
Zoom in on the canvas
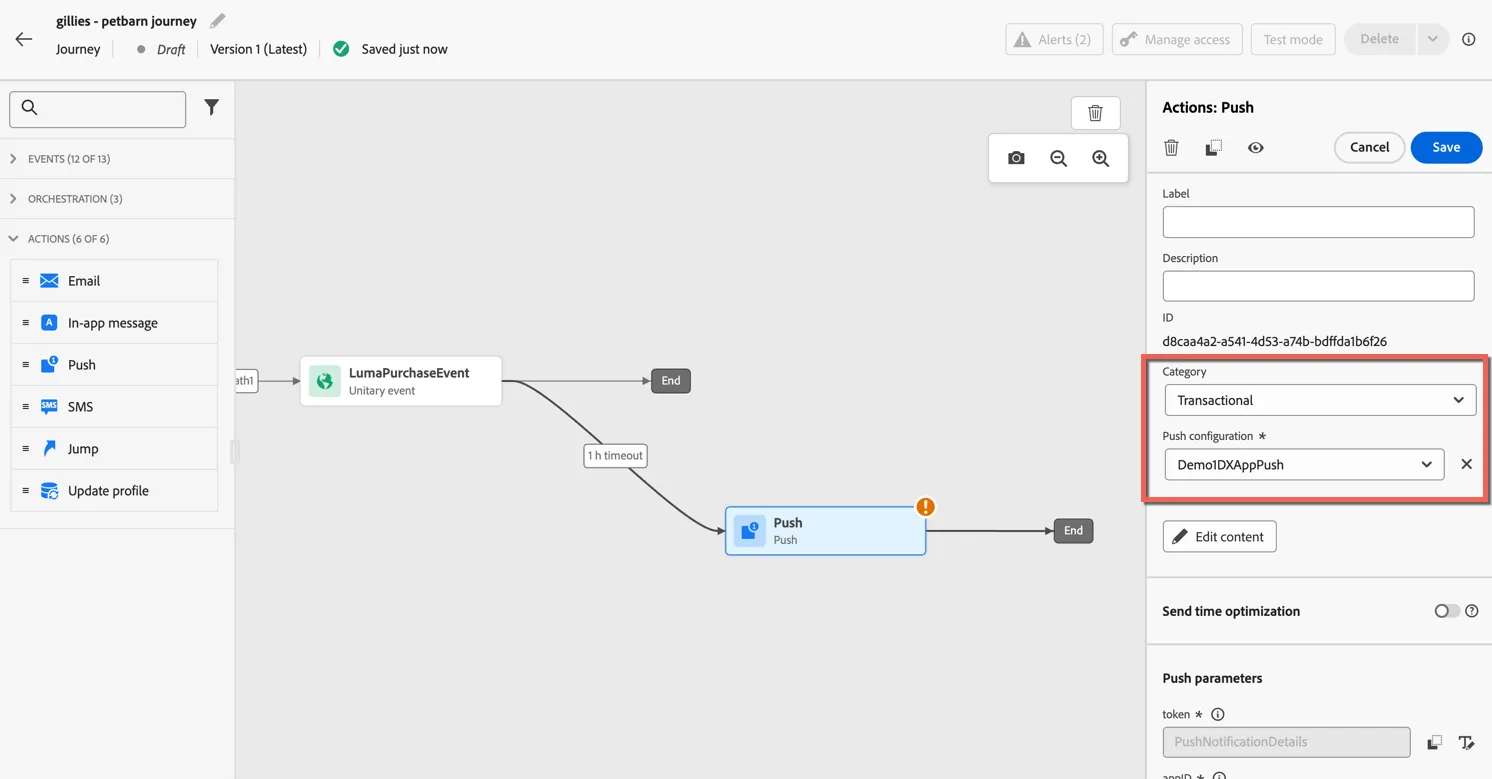(x=1100, y=158)
